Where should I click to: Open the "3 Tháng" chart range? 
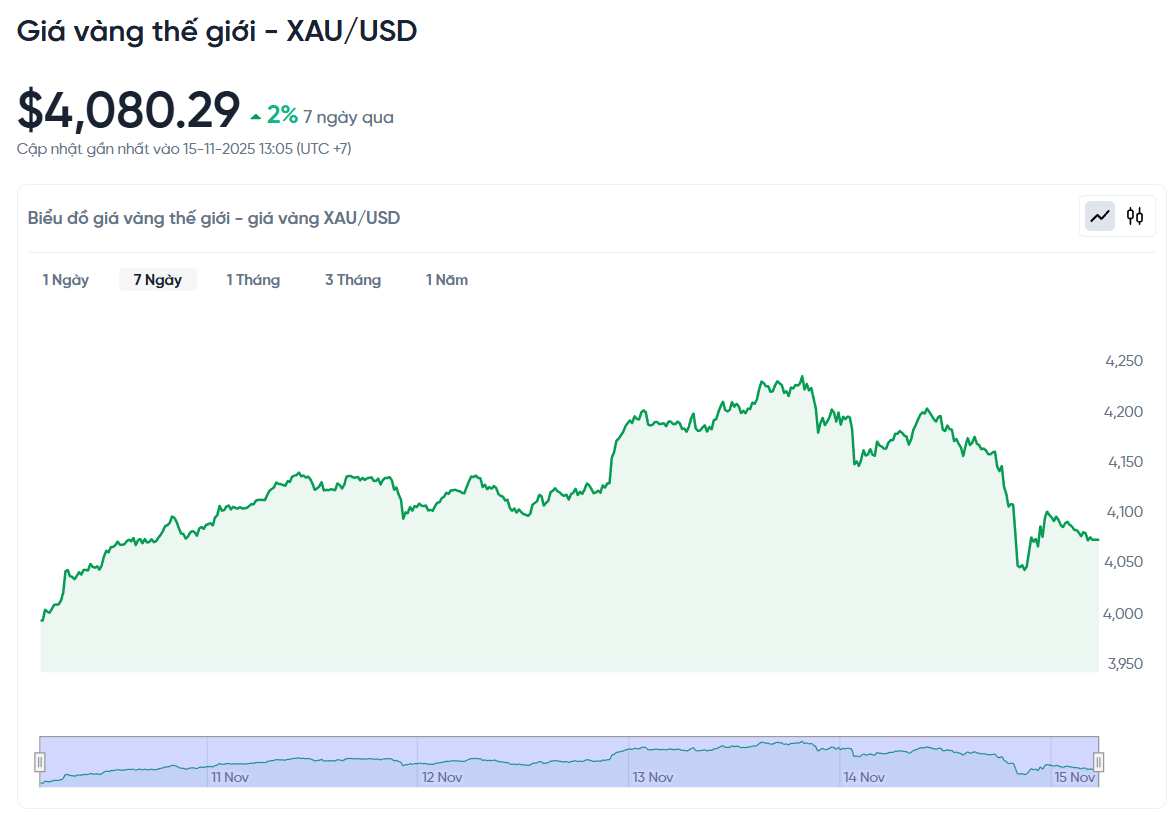click(352, 280)
